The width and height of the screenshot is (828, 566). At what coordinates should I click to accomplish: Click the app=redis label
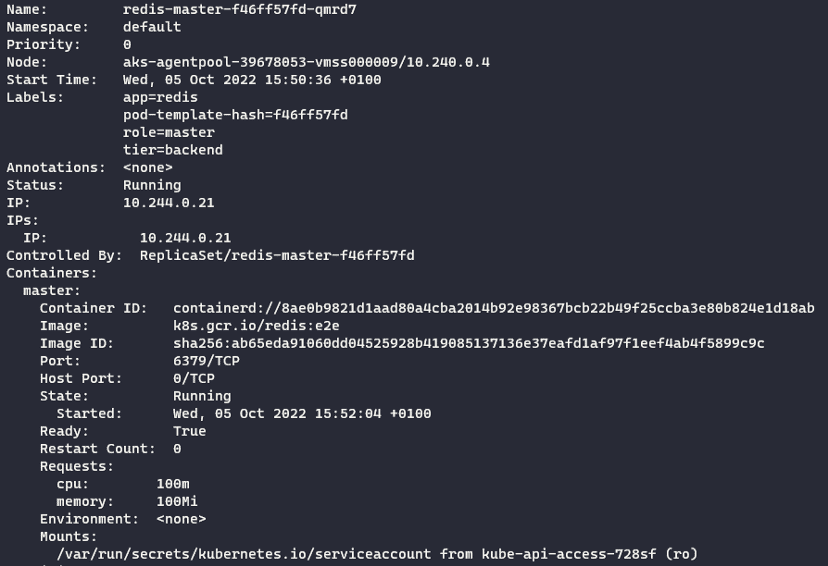(160, 97)
